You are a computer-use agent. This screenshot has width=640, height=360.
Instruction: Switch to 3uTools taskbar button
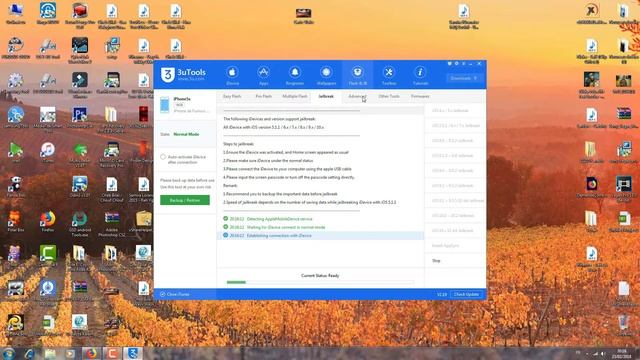click(133, 353)
